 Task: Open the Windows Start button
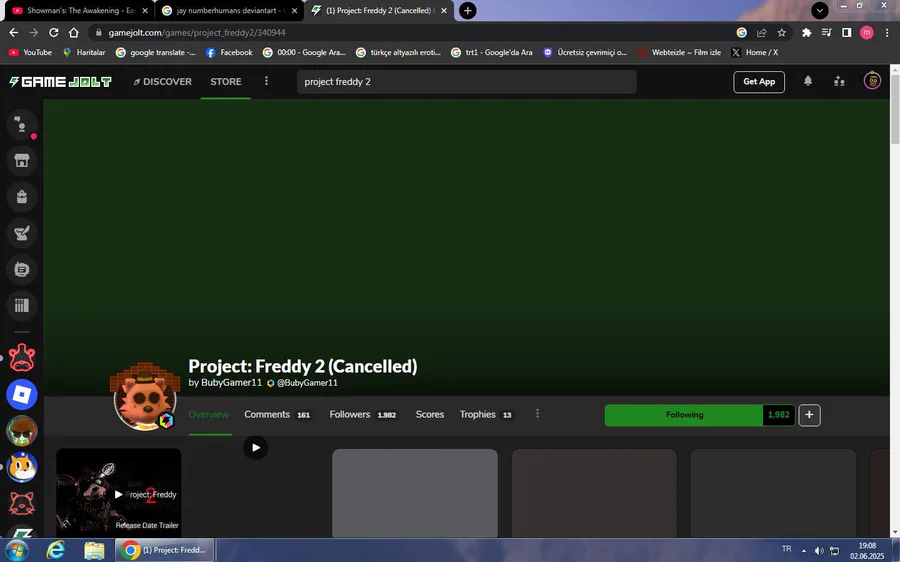(15, 550)
